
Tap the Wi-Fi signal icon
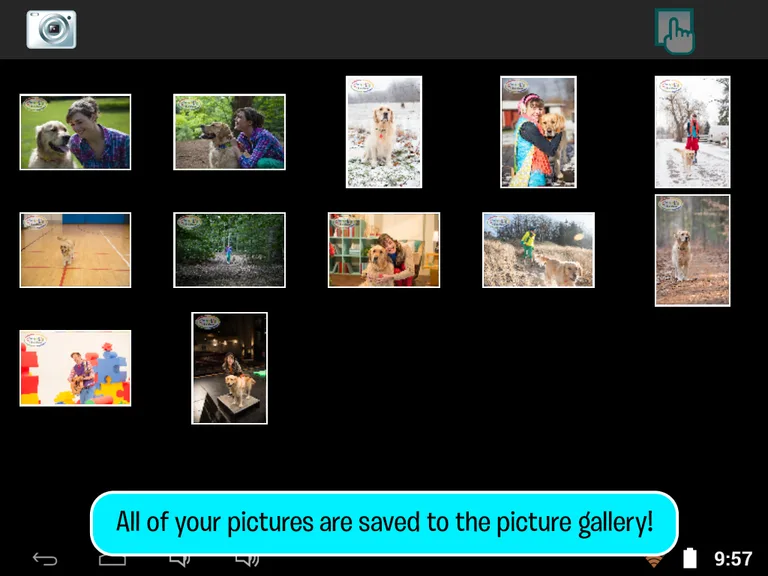point(654,561)
